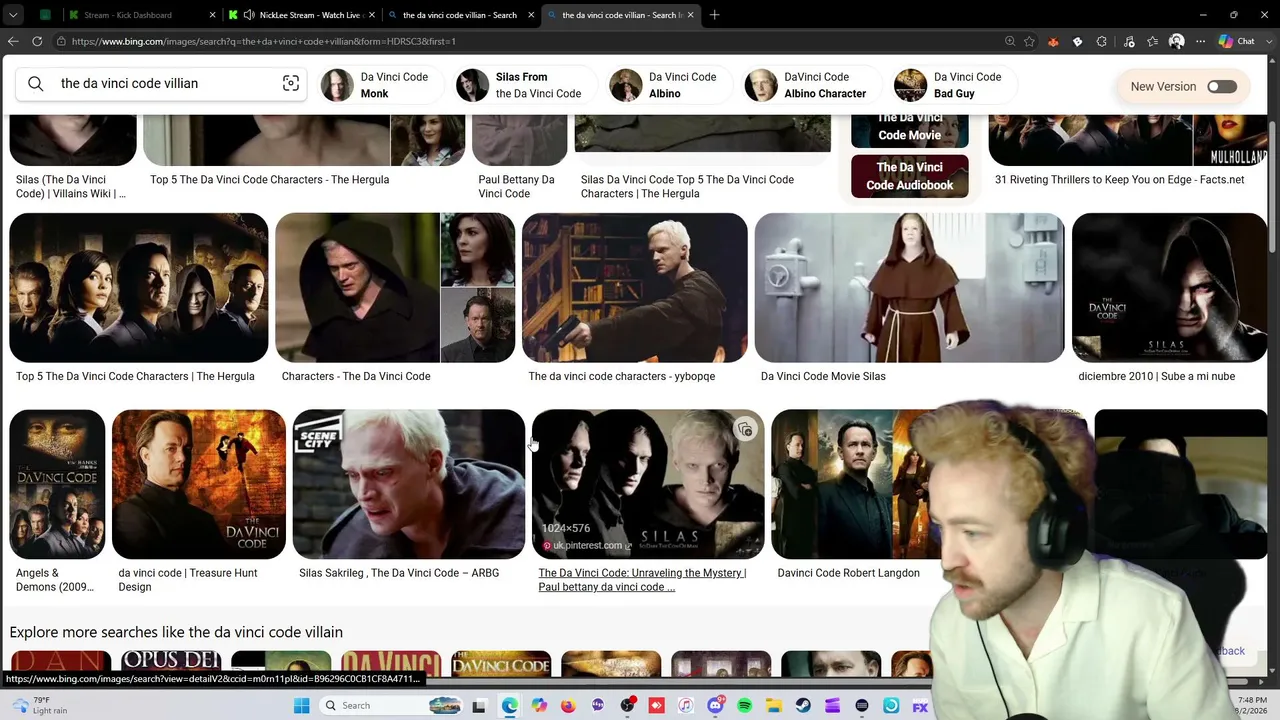Open the Pinterest Silas 1024x576 thumbnail
Image resolution: width=1280 pixels, height=720 pixels.
point(648,484)
